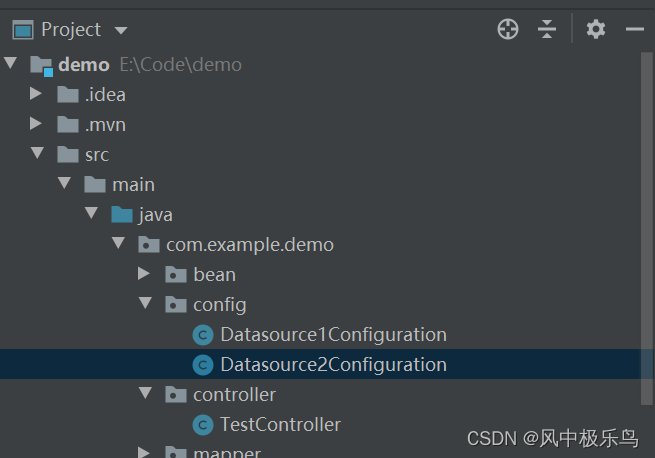Click the project tree vertical scrollbar
This screenshot has height=458, width=655.
[647, 229]
